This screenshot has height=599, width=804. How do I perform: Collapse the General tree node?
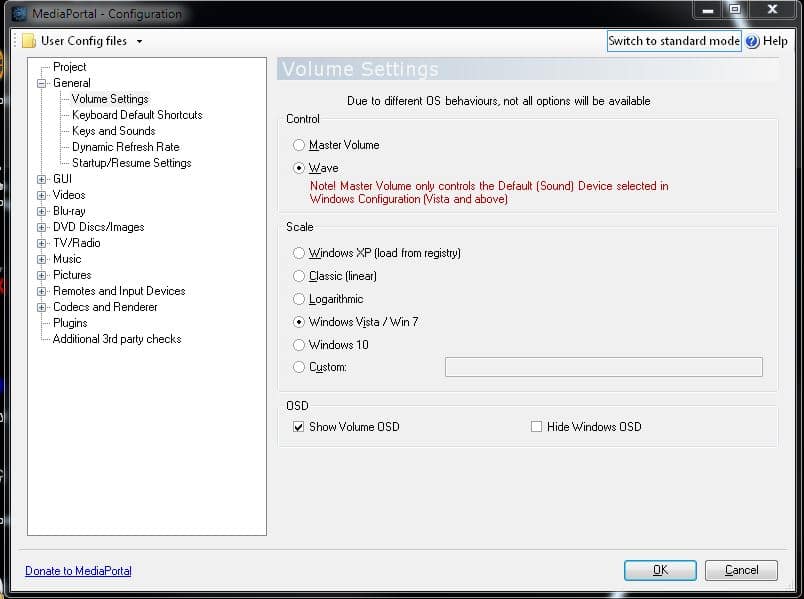click(41, 83)
